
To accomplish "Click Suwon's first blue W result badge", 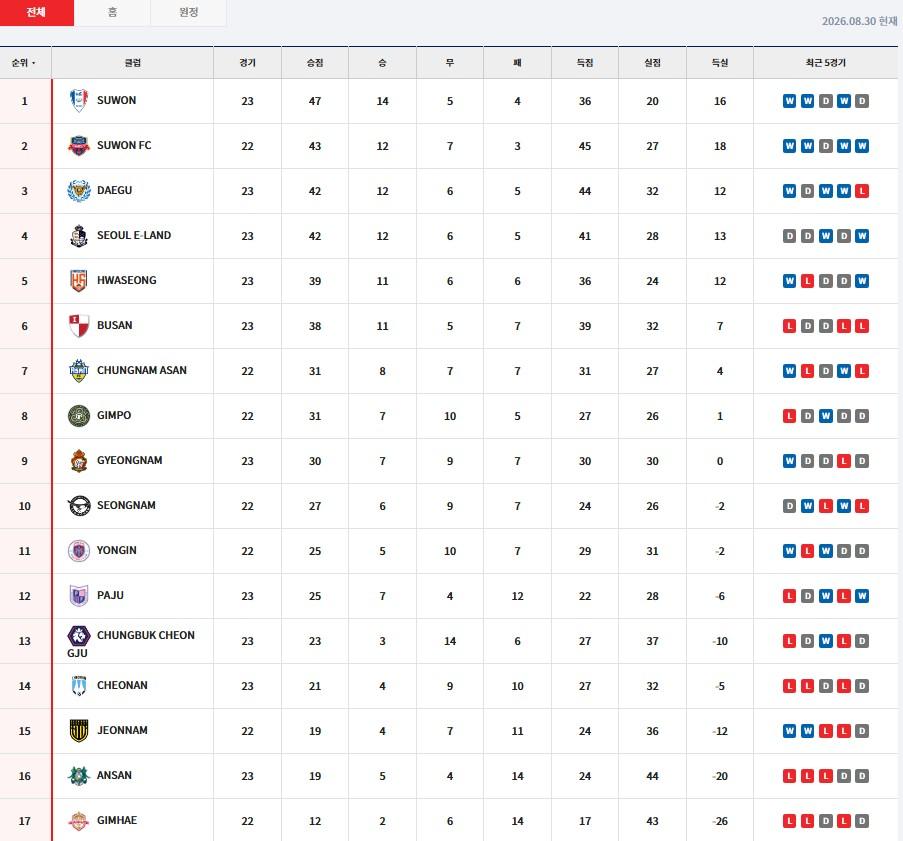I will click(x=789, y=101).
